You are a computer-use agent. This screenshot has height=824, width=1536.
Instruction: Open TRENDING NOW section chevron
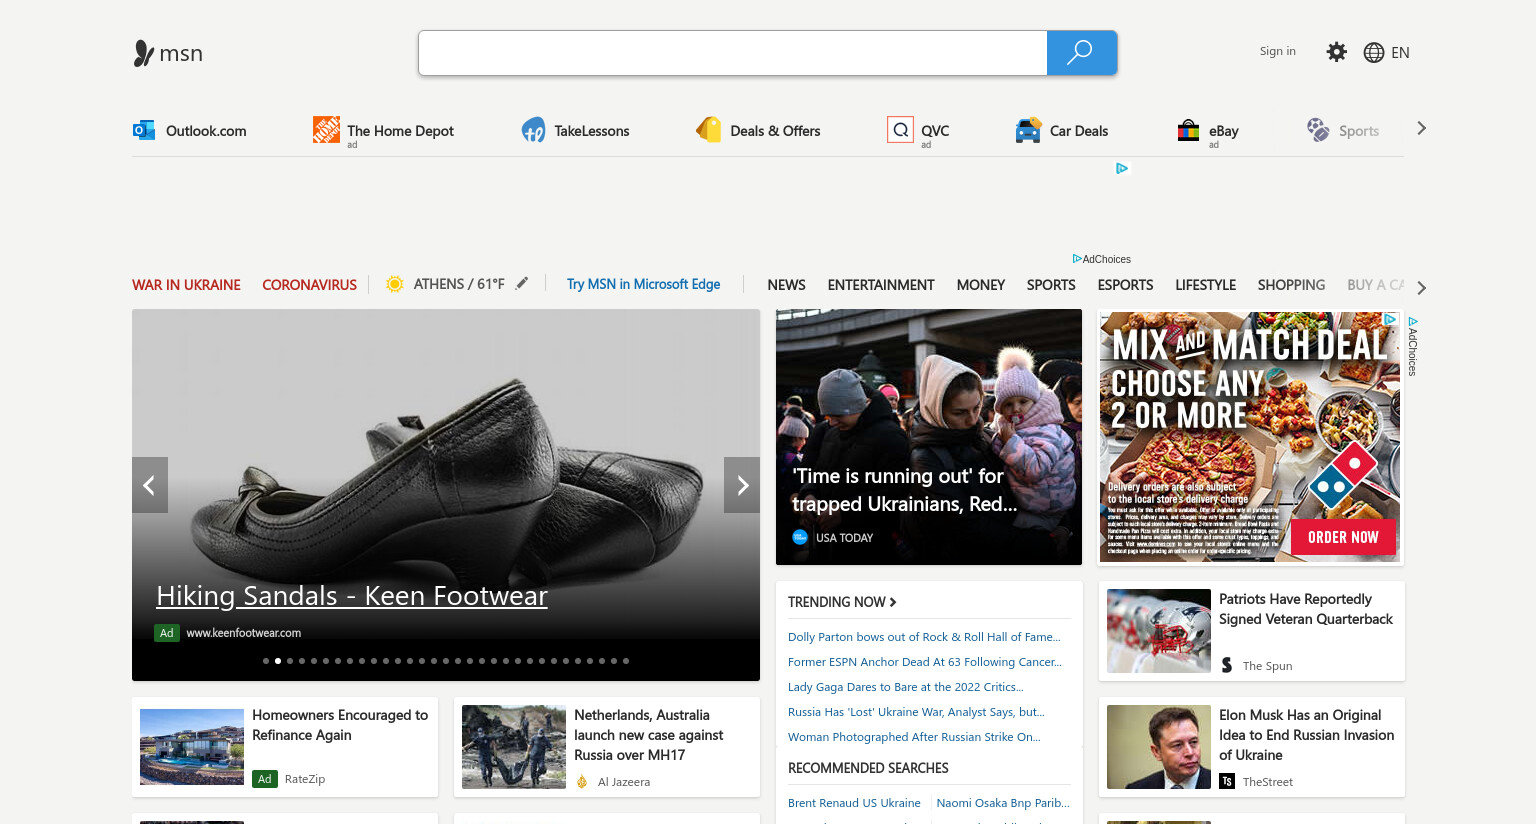893,602
